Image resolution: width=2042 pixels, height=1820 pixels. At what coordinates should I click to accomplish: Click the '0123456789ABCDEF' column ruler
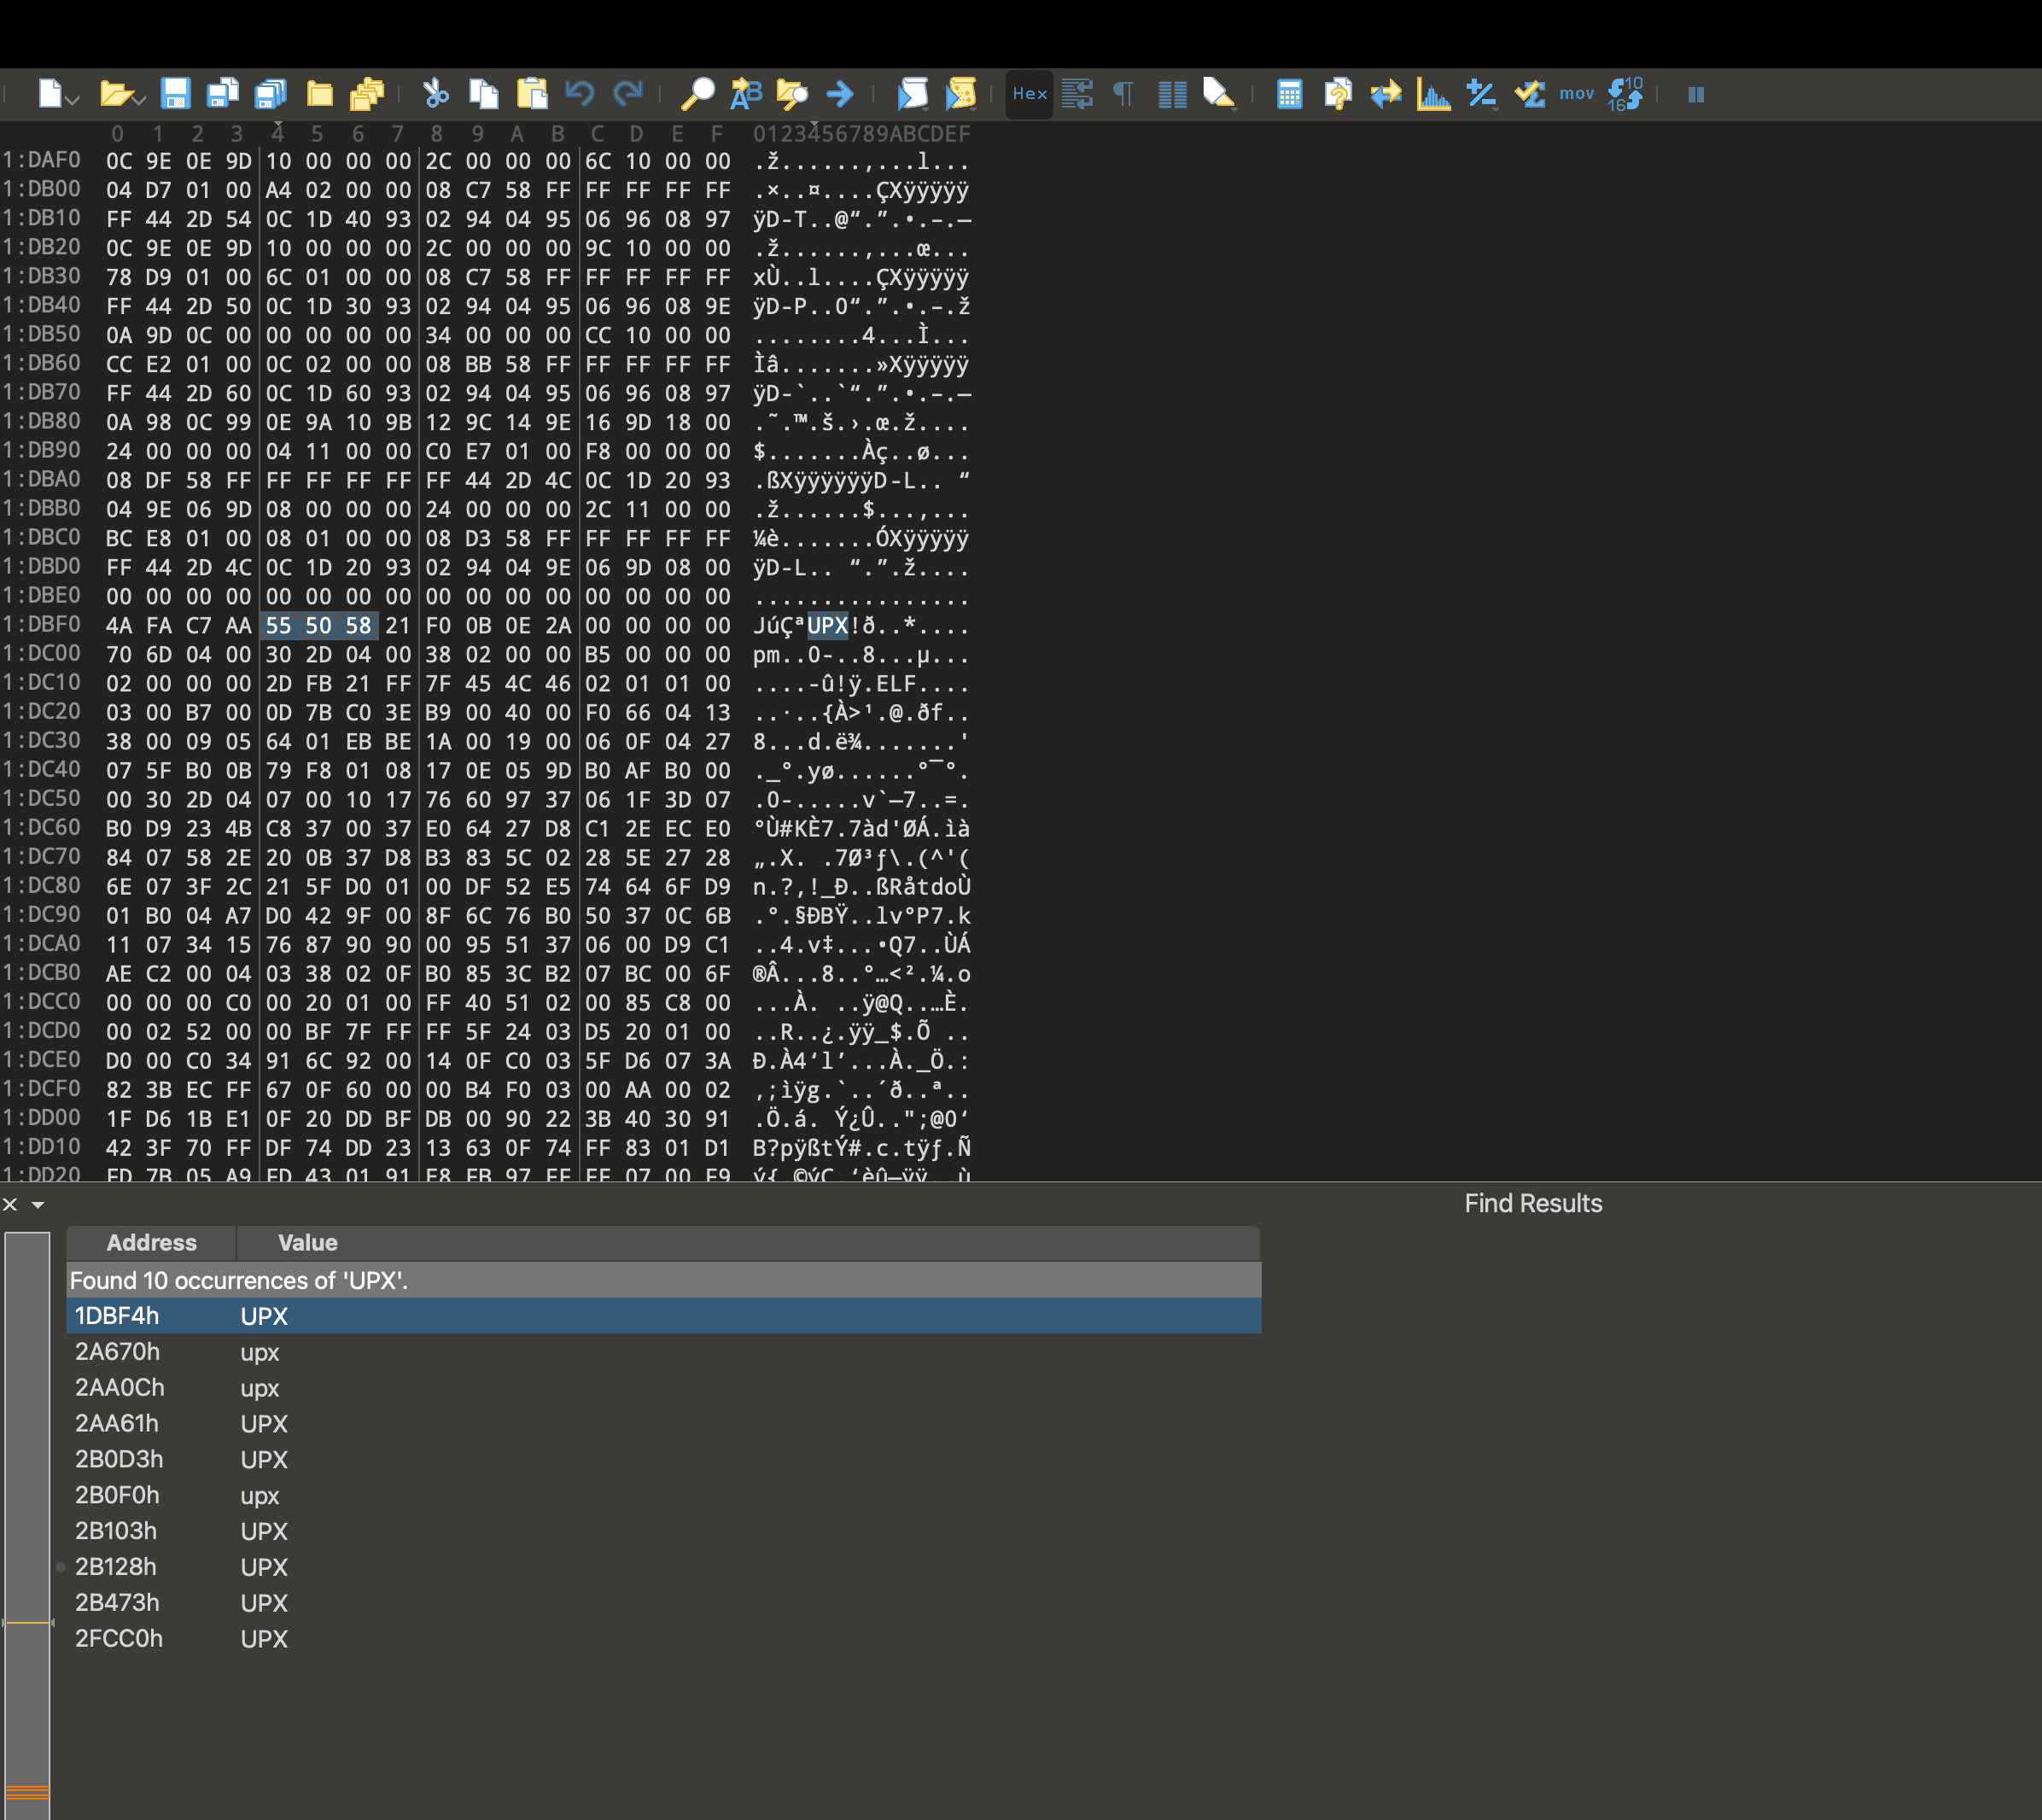coord(862,134)
